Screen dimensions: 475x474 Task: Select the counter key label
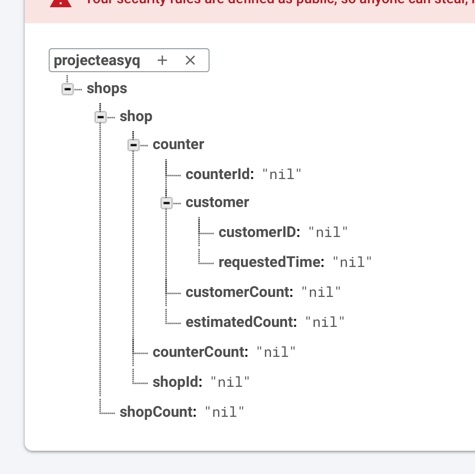pos(178,144)
